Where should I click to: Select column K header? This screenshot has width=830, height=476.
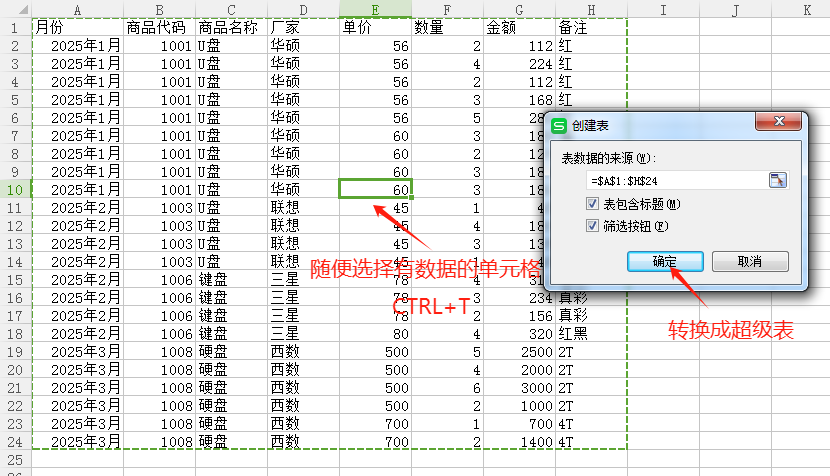(x=806, y=9)
